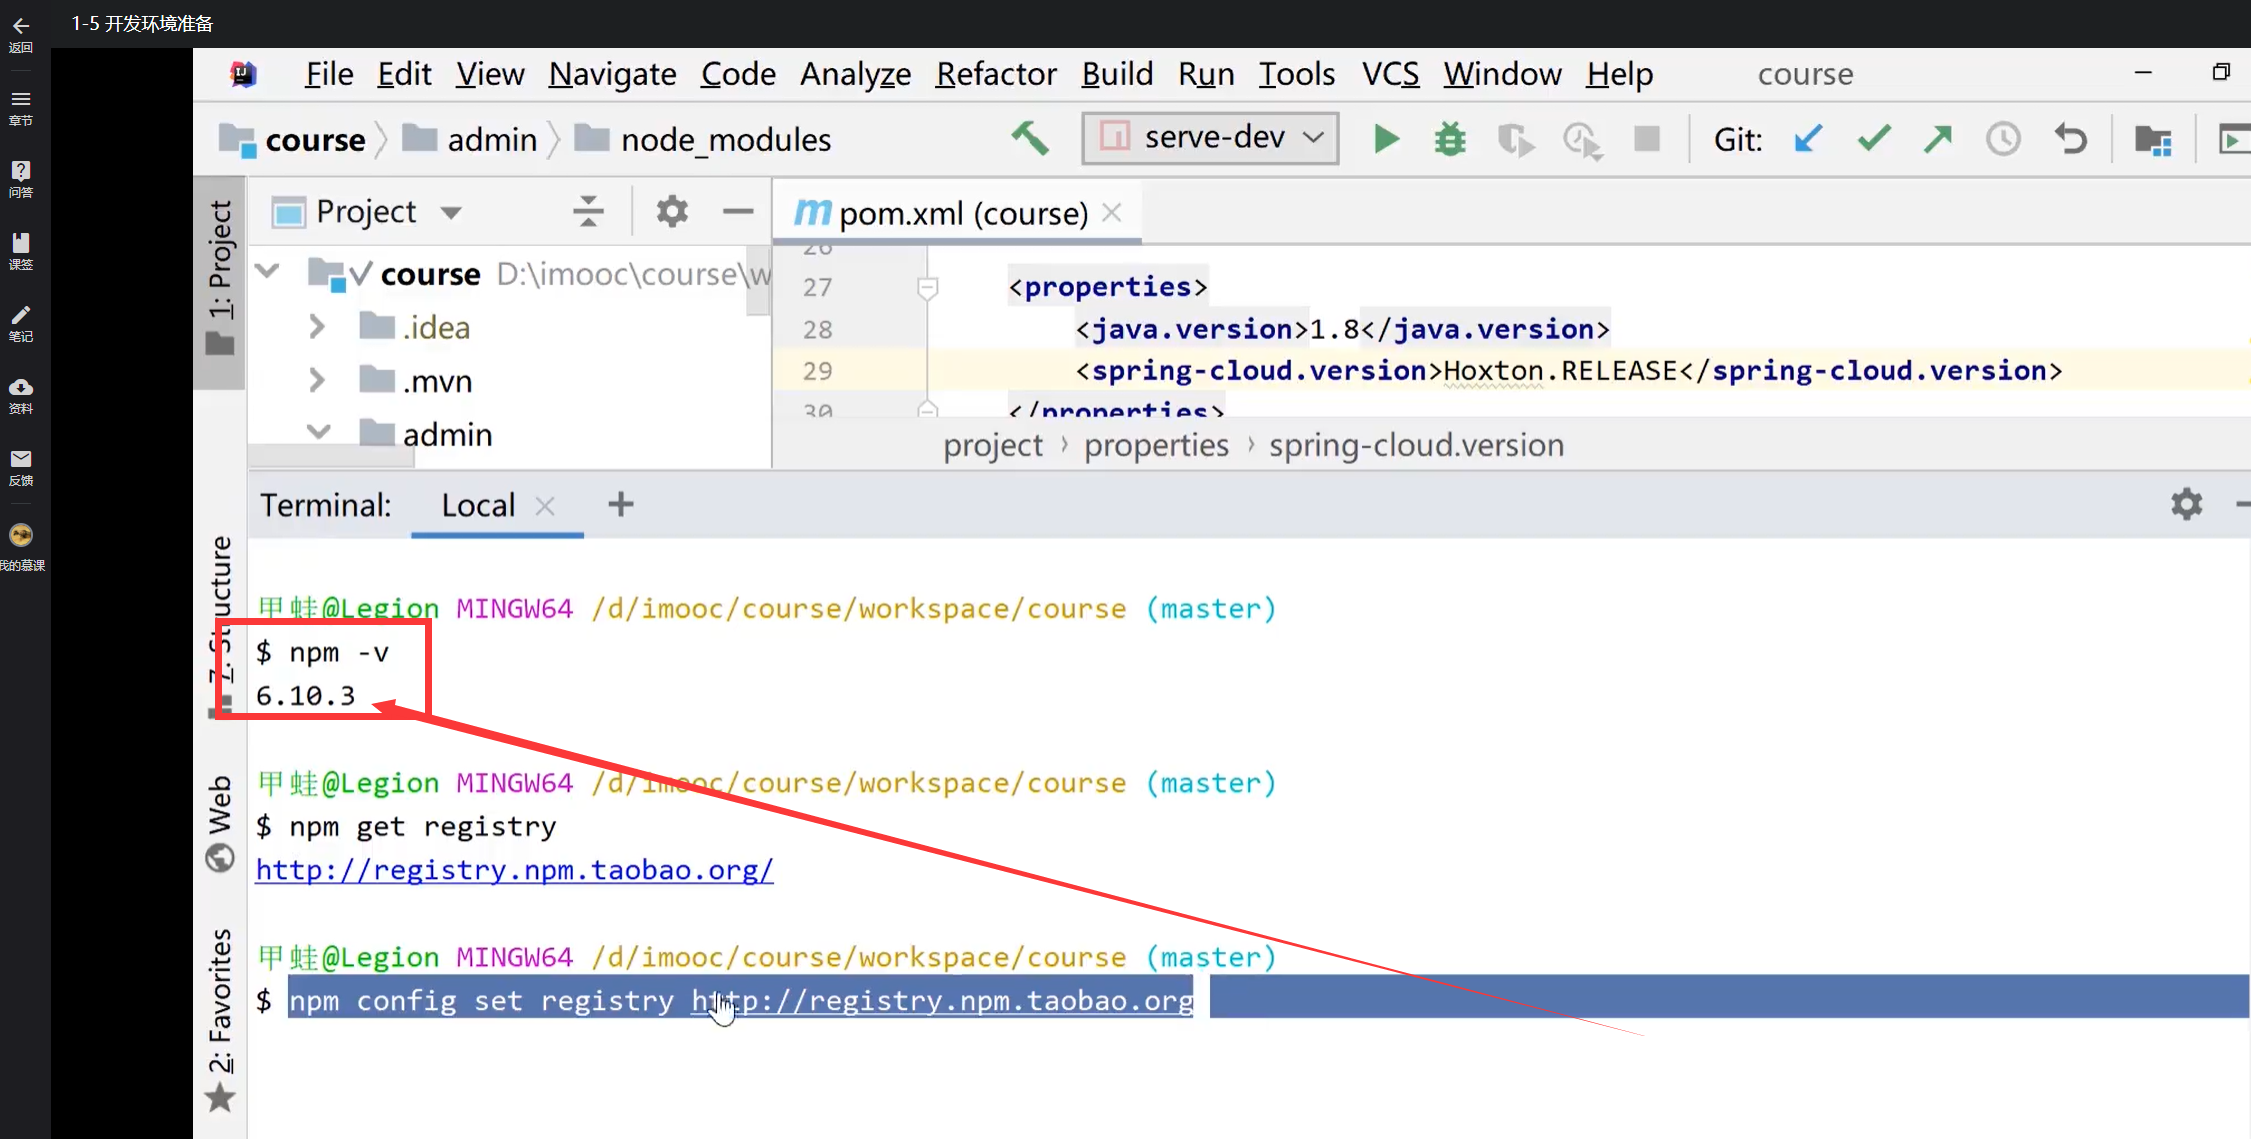Add new terminal session with plus icon
2251x1139 pixels.
pyautogui.click(x=621, y=504)
